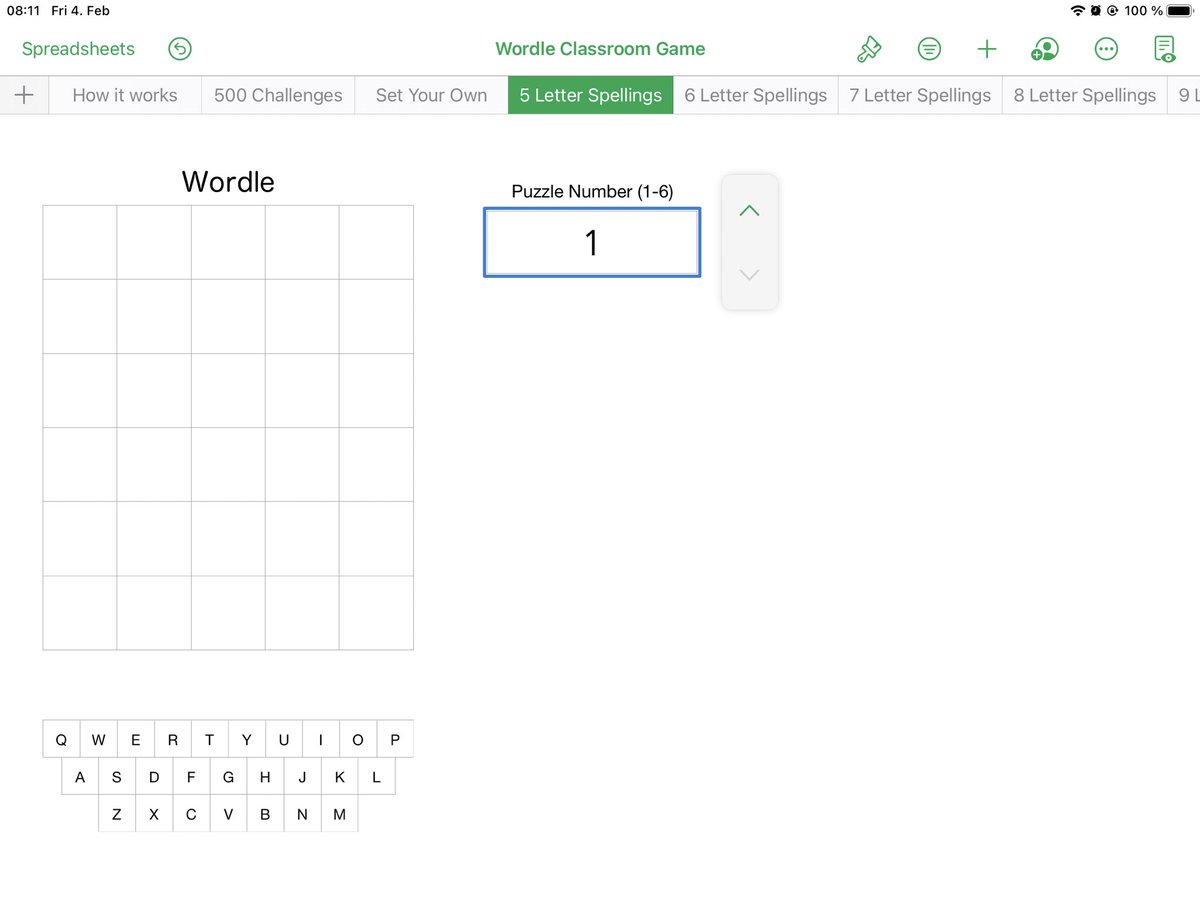Tap the K key cell
This screenshot has width=1200, height=900.
click(340, 777)
